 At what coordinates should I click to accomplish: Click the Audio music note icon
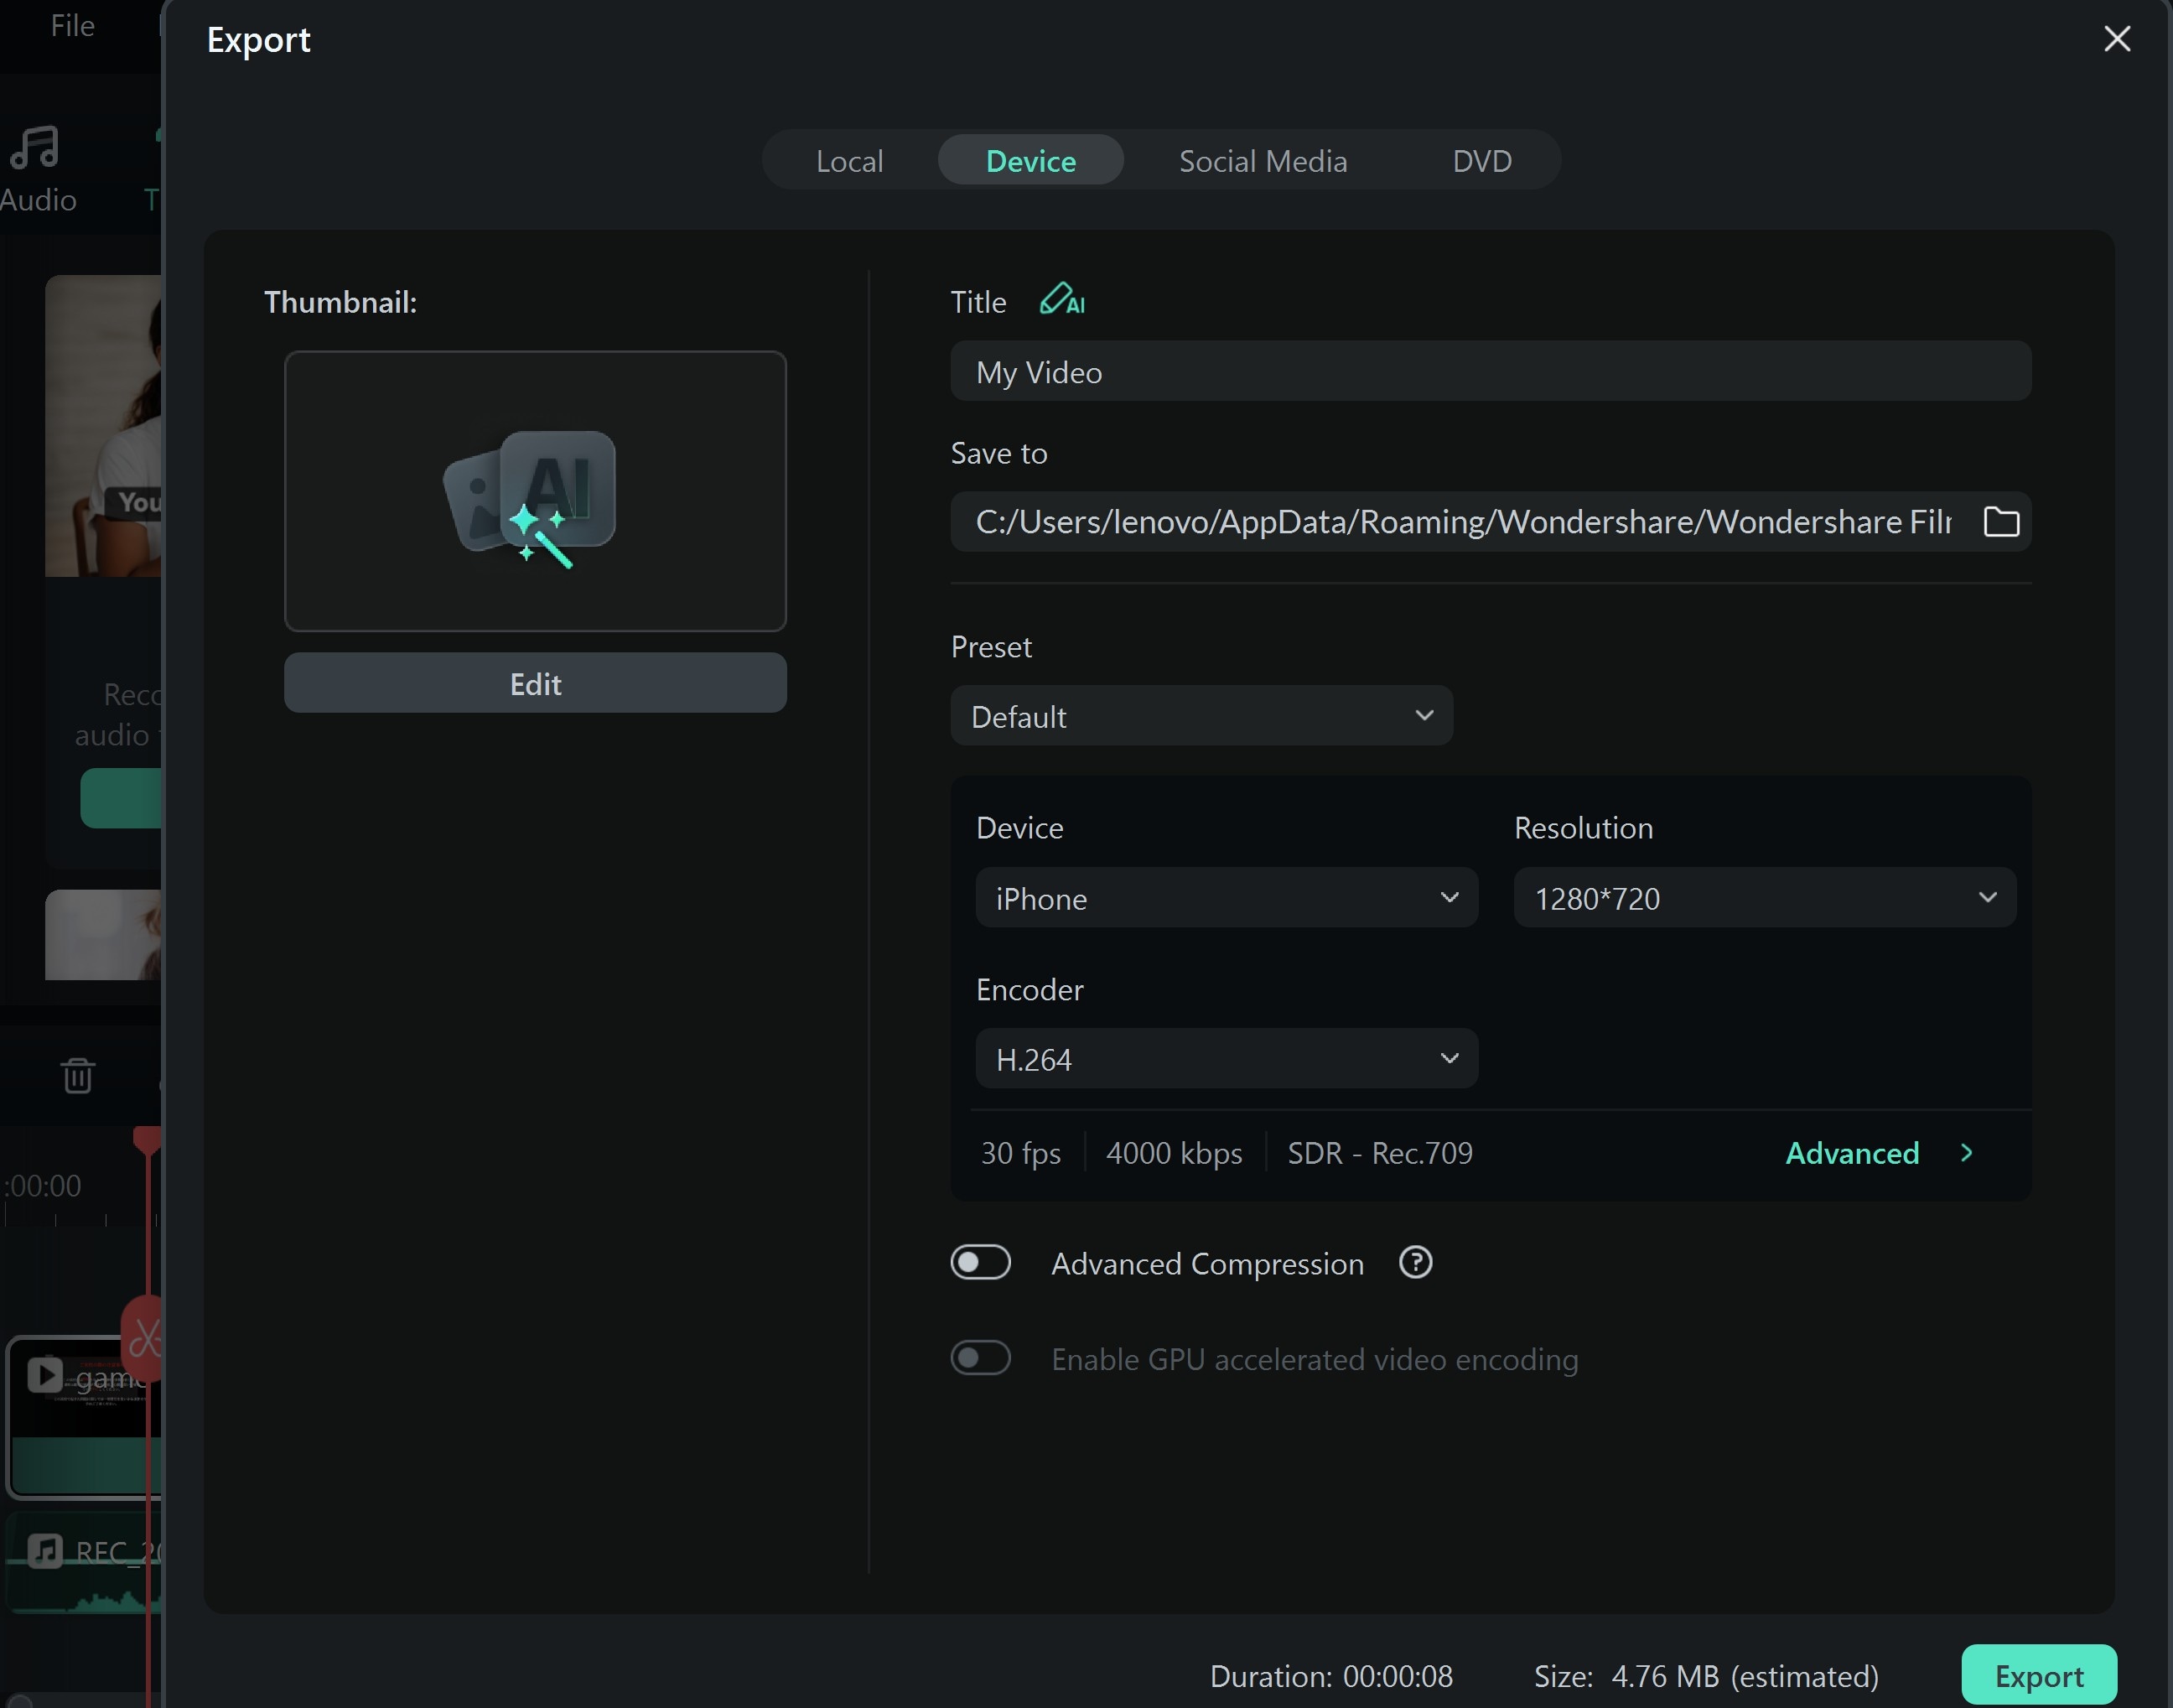(36, 148)
